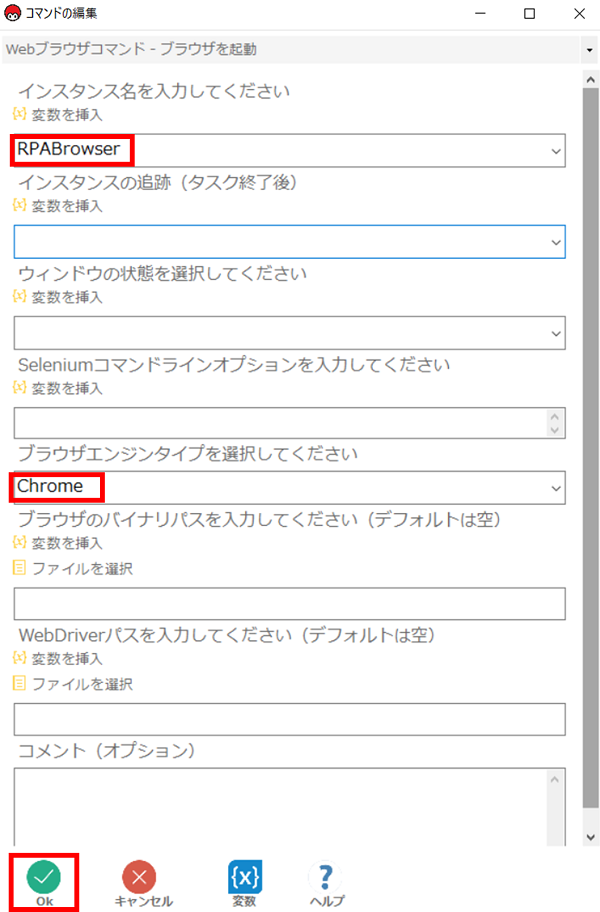Expand the RPABrowser instance name dropdown
The image size is (600, 912).
click(556, 151)
